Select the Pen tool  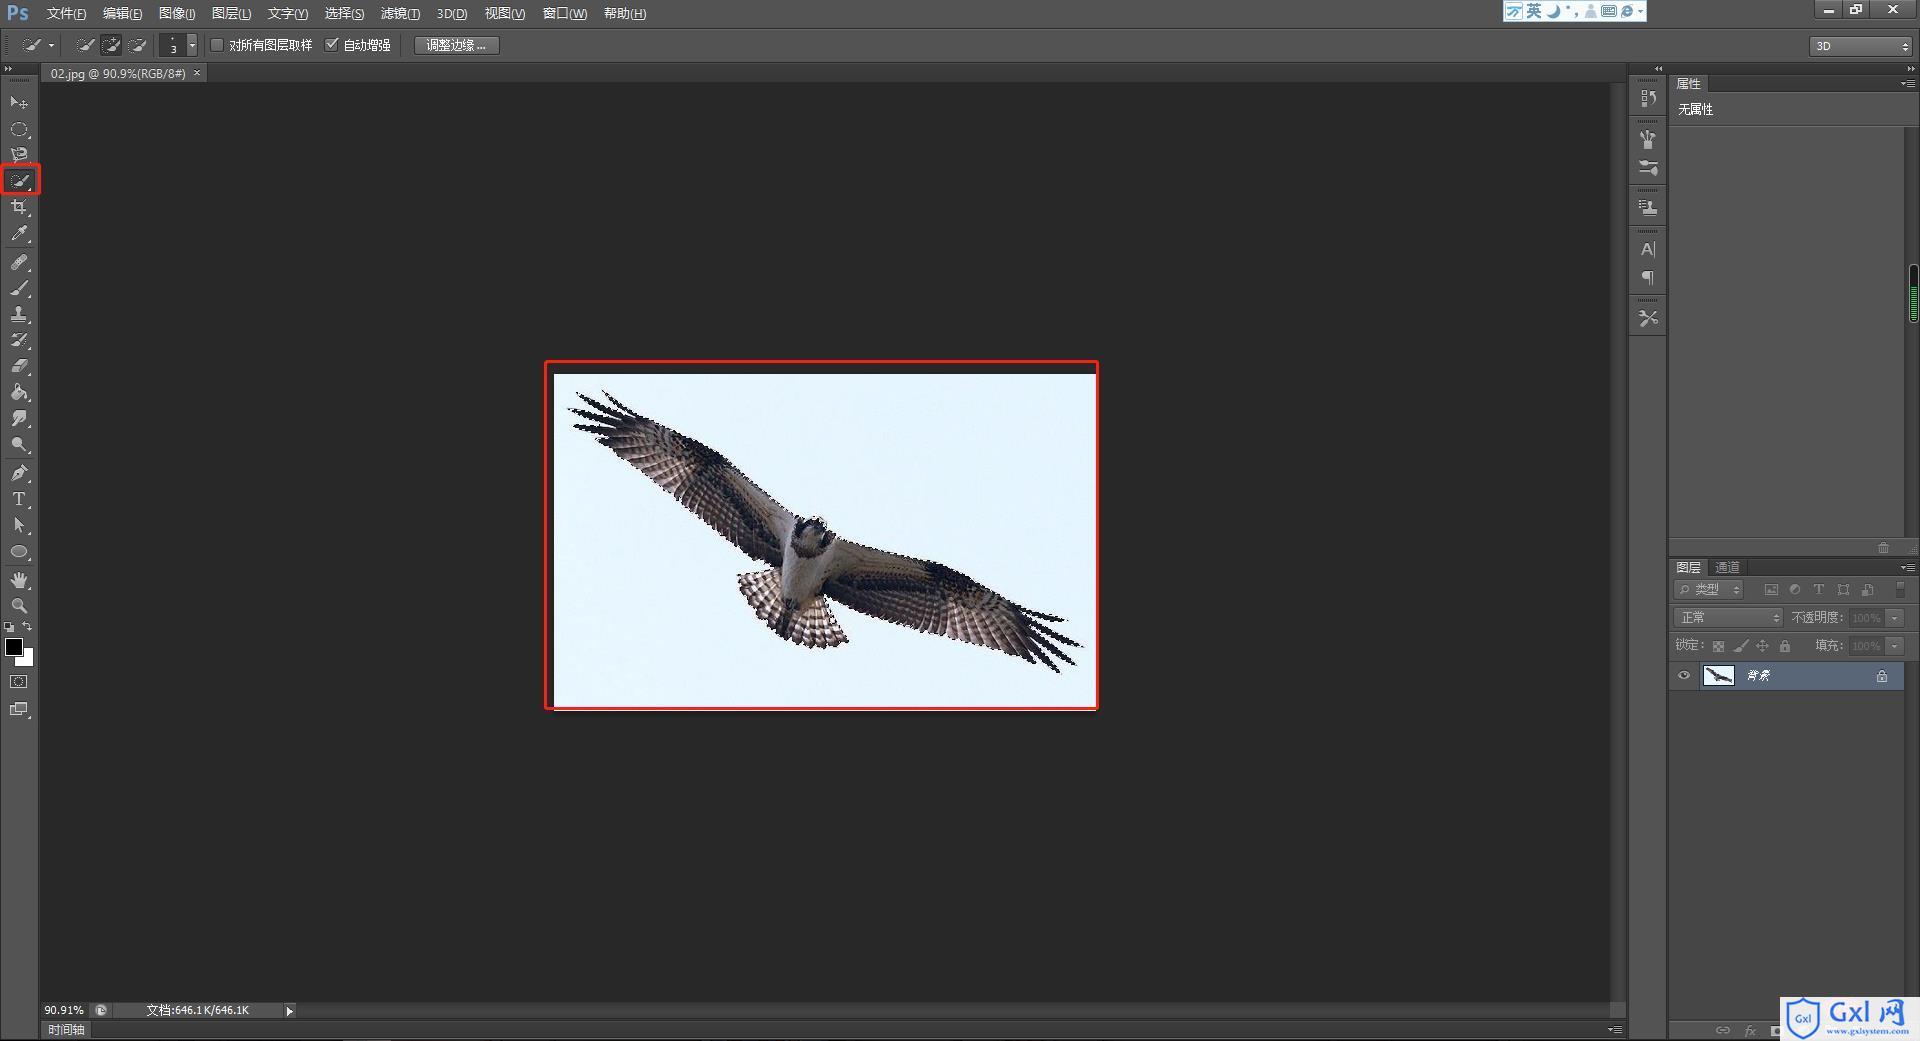pyautogui.click(x=19, y=473)
